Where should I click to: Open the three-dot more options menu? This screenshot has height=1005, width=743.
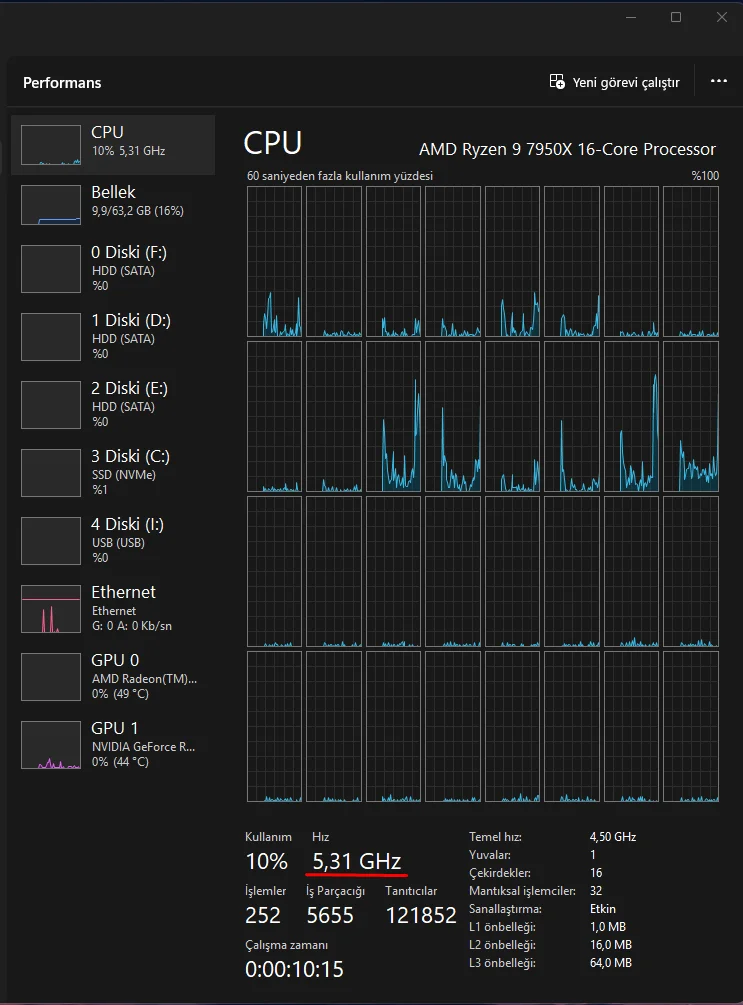click(719, 82)
